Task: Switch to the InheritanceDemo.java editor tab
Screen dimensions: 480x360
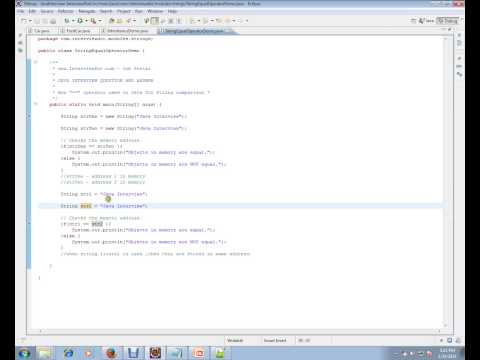Action: 127,31
